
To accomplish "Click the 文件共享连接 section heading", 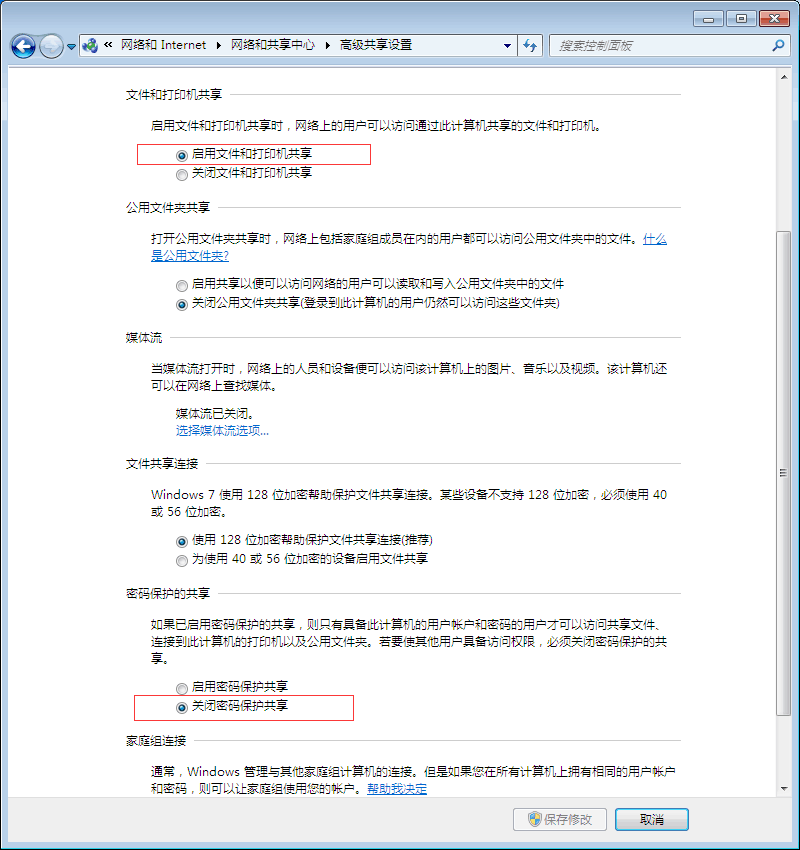I will coord(162,463).
